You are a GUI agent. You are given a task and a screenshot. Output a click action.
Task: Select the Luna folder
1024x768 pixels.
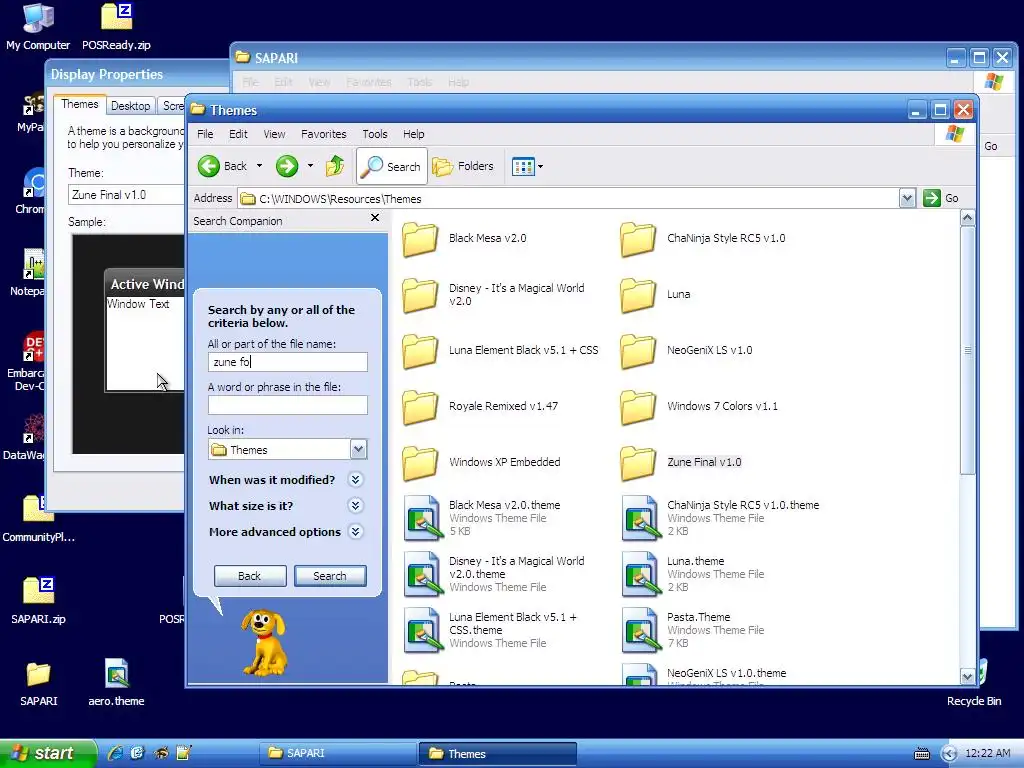pyautogui.click(x=655, y=295)
